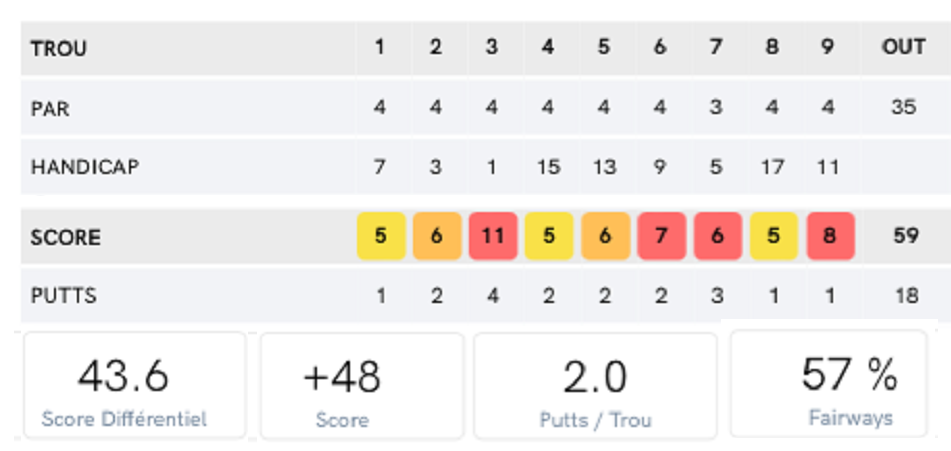Select the yellow score badge for hole 8

click(x=772, y=237)
